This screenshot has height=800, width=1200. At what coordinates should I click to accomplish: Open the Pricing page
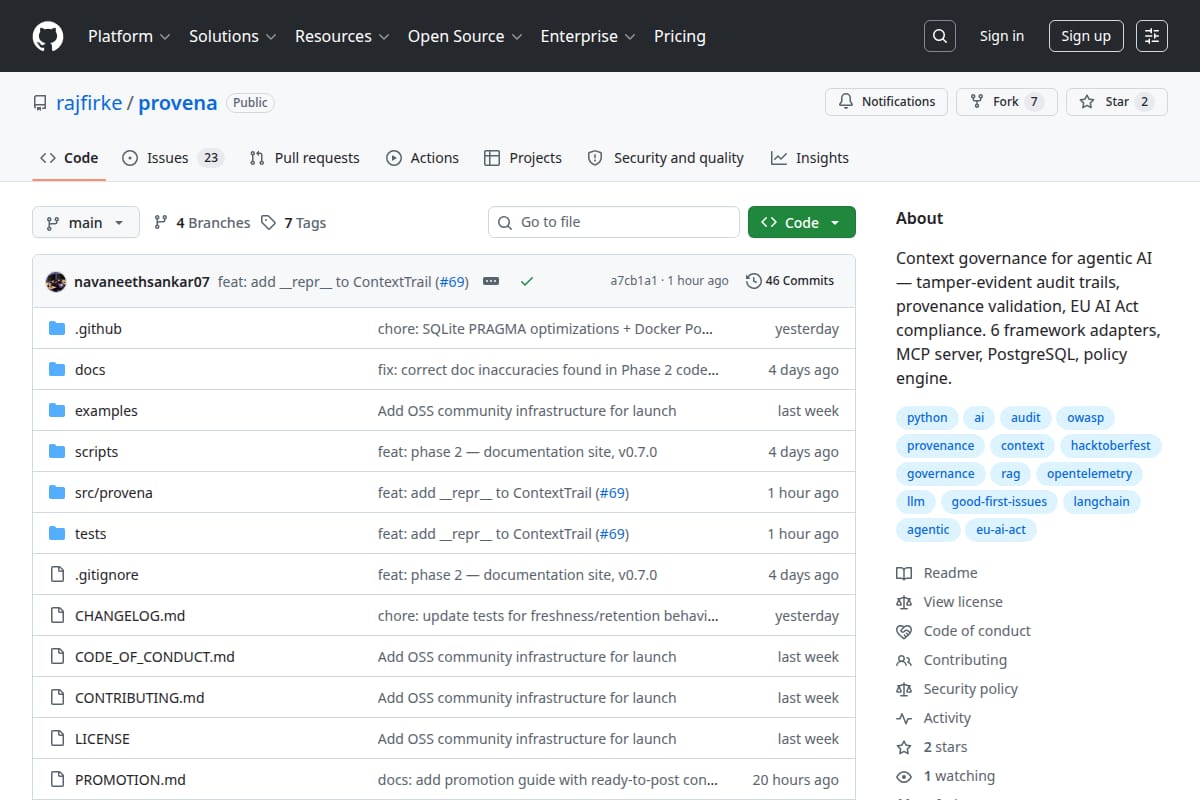pos(680,36)
